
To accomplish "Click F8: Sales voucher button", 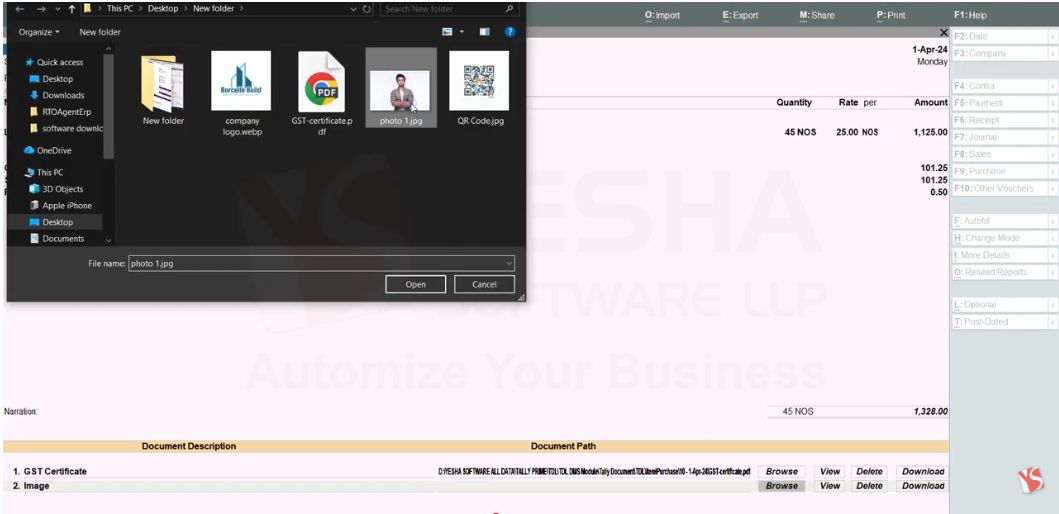I will click(1004, 154).
